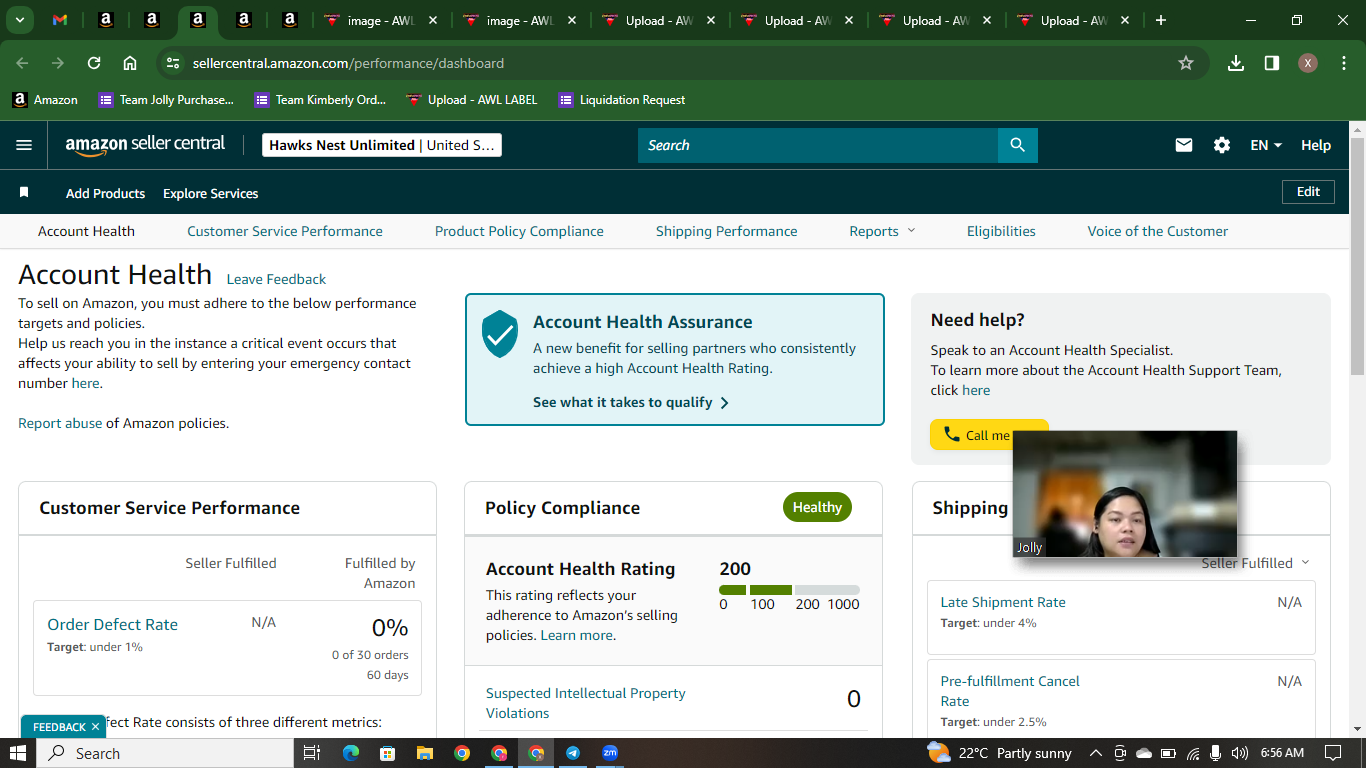Image resolution: width=1366 pixels, height=768 pixels.
Task: Open the Wi-Fi network tray icon
Action: 1193,753
